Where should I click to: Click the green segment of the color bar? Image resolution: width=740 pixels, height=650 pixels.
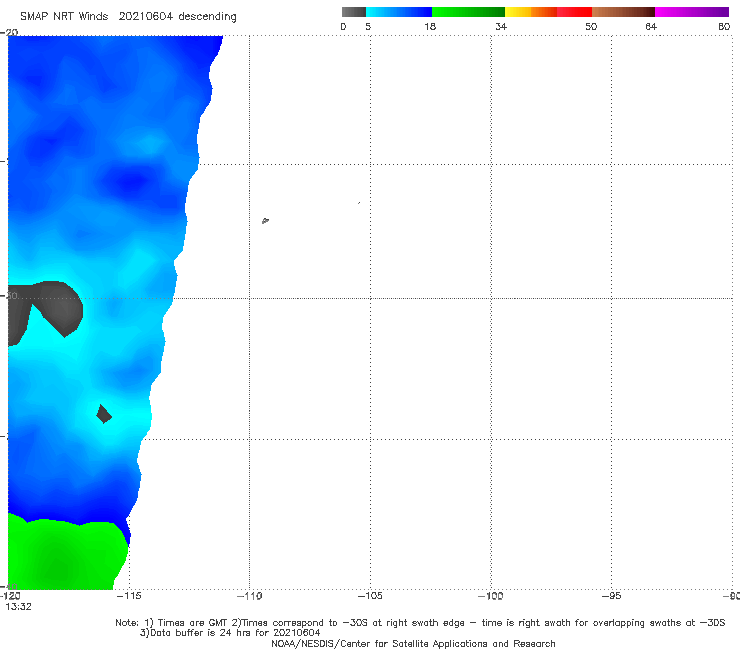468,12
